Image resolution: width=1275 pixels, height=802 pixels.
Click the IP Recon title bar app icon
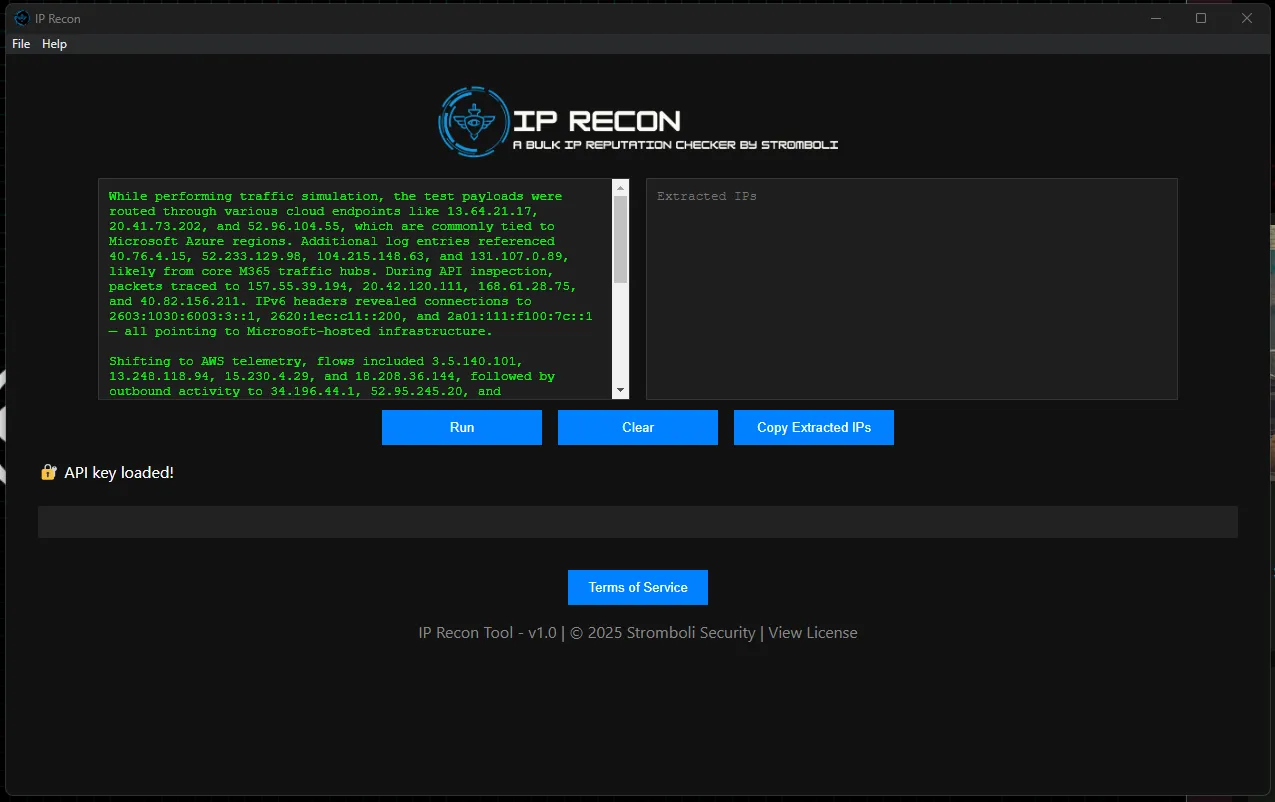tap(21, 18)
